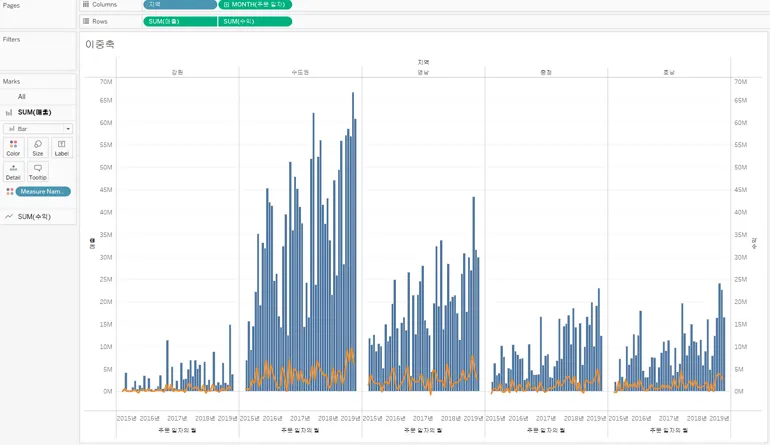Open the Size mark card
This screenshot has width=770, height=445.
(38, 148)
